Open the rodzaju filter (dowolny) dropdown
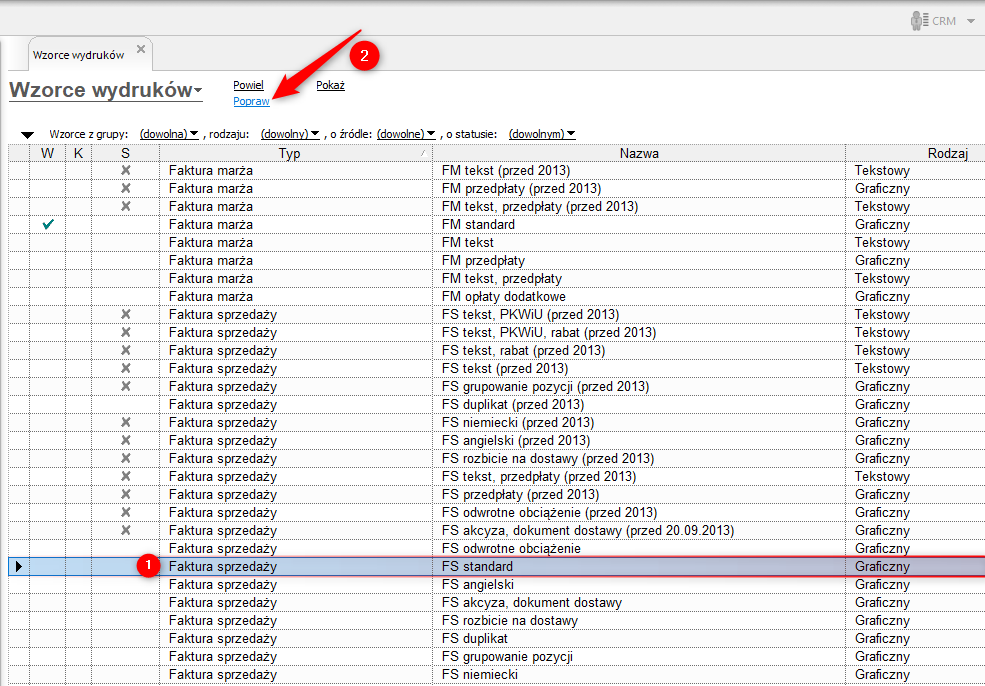Image resolution: width=985 pixels, height=686 pixels. point(290,134)
